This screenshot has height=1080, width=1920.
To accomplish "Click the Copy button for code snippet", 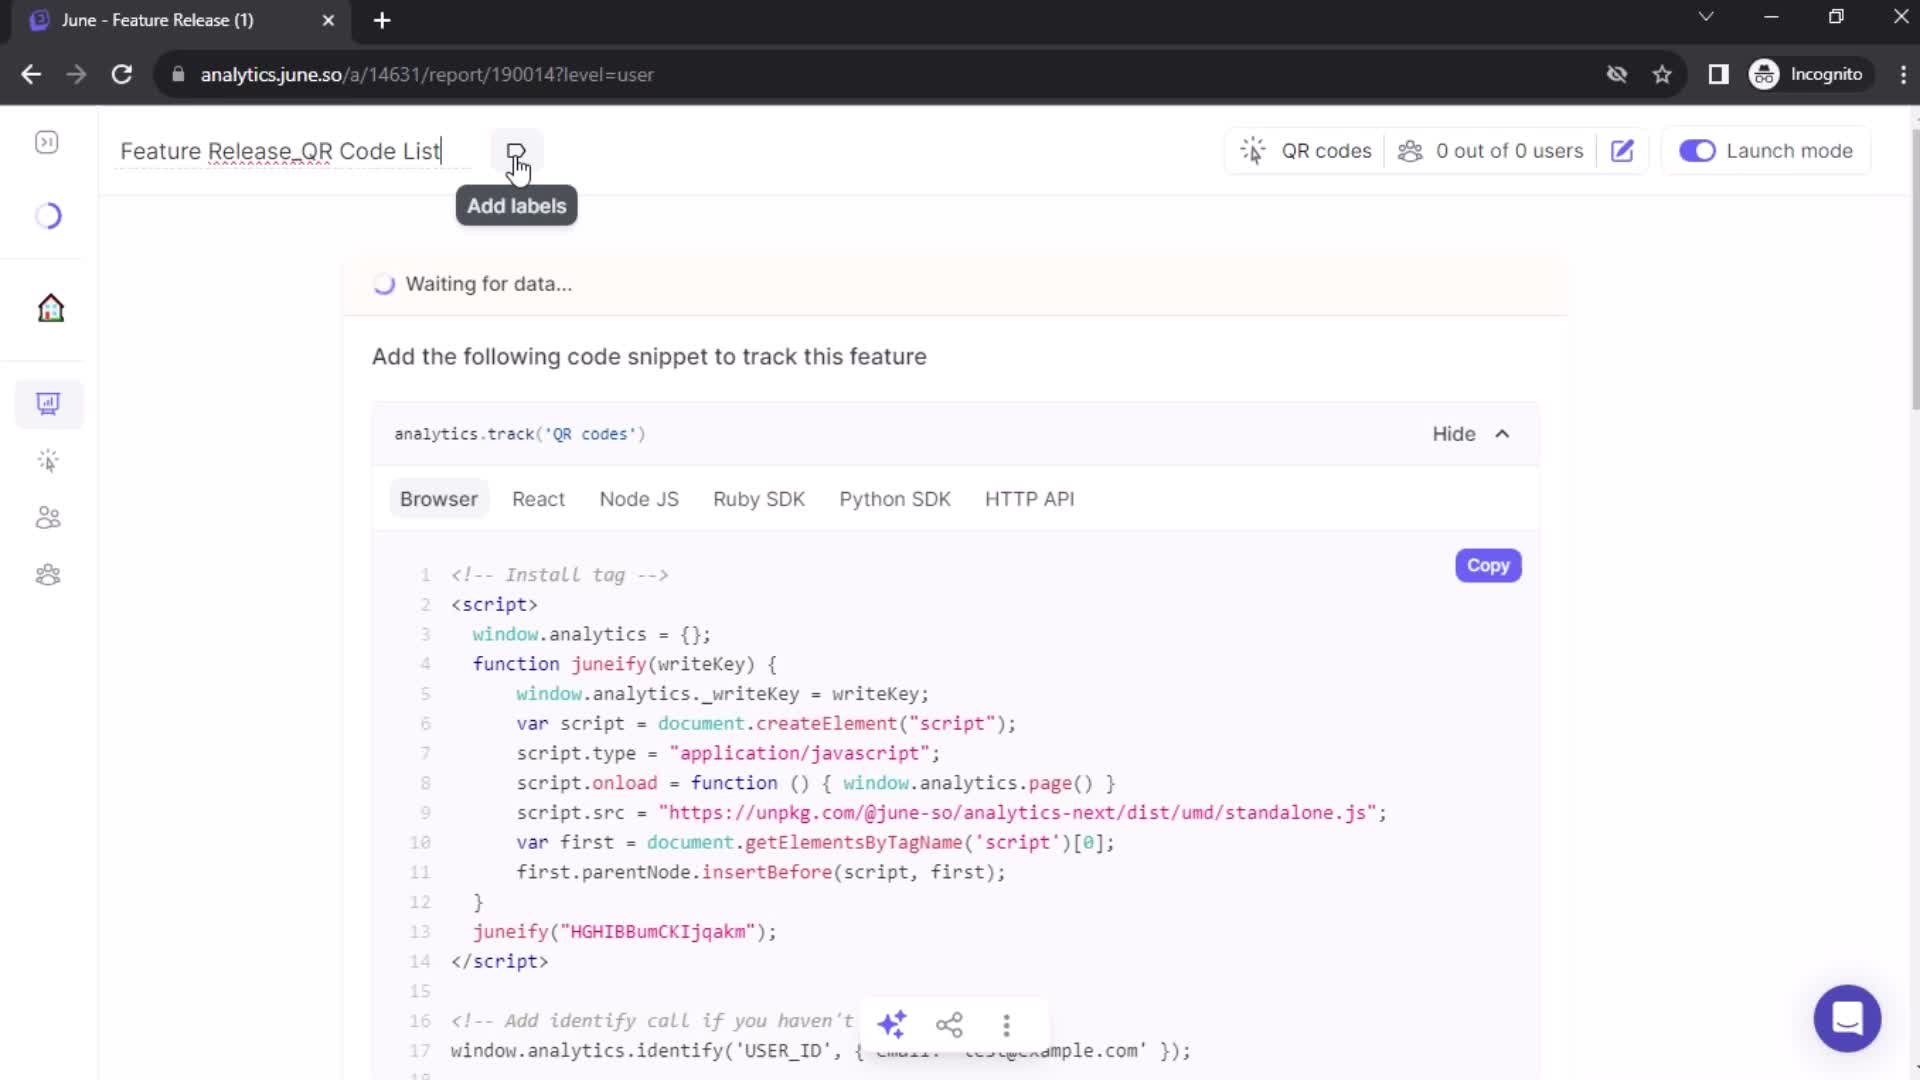I will pyautogui.click(x=1487, y=566).
